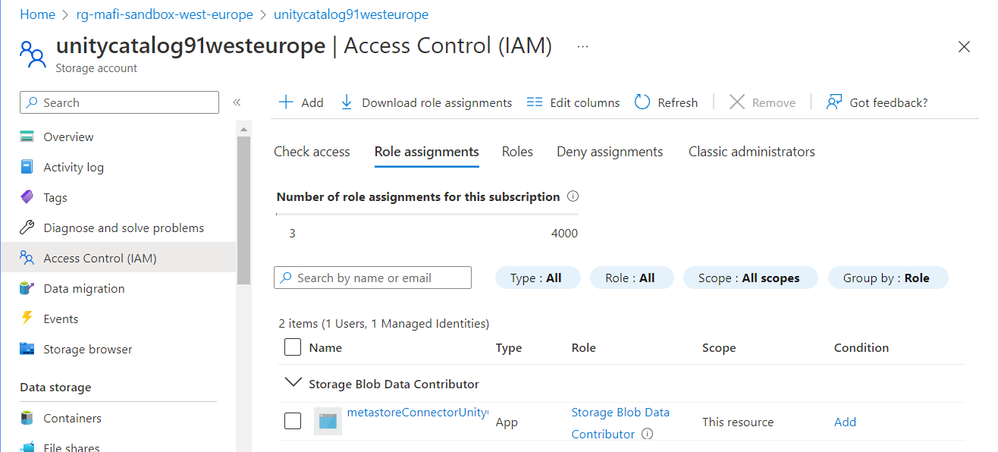Click the Storage browser icon
Viewport: 998px width, 452px height.
click(x=27, y=350)
